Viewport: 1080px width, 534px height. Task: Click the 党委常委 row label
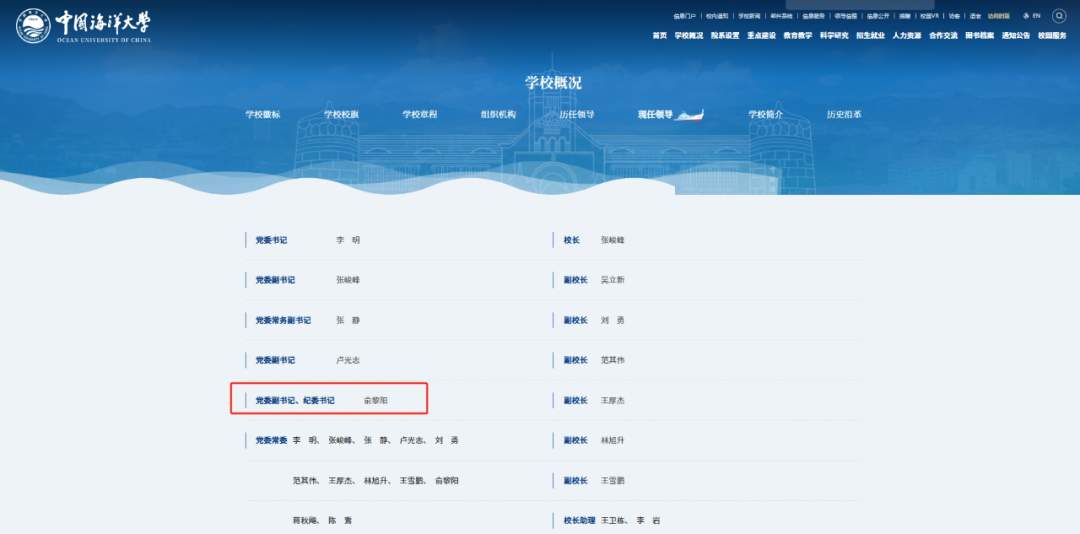(x=271, y=440)
